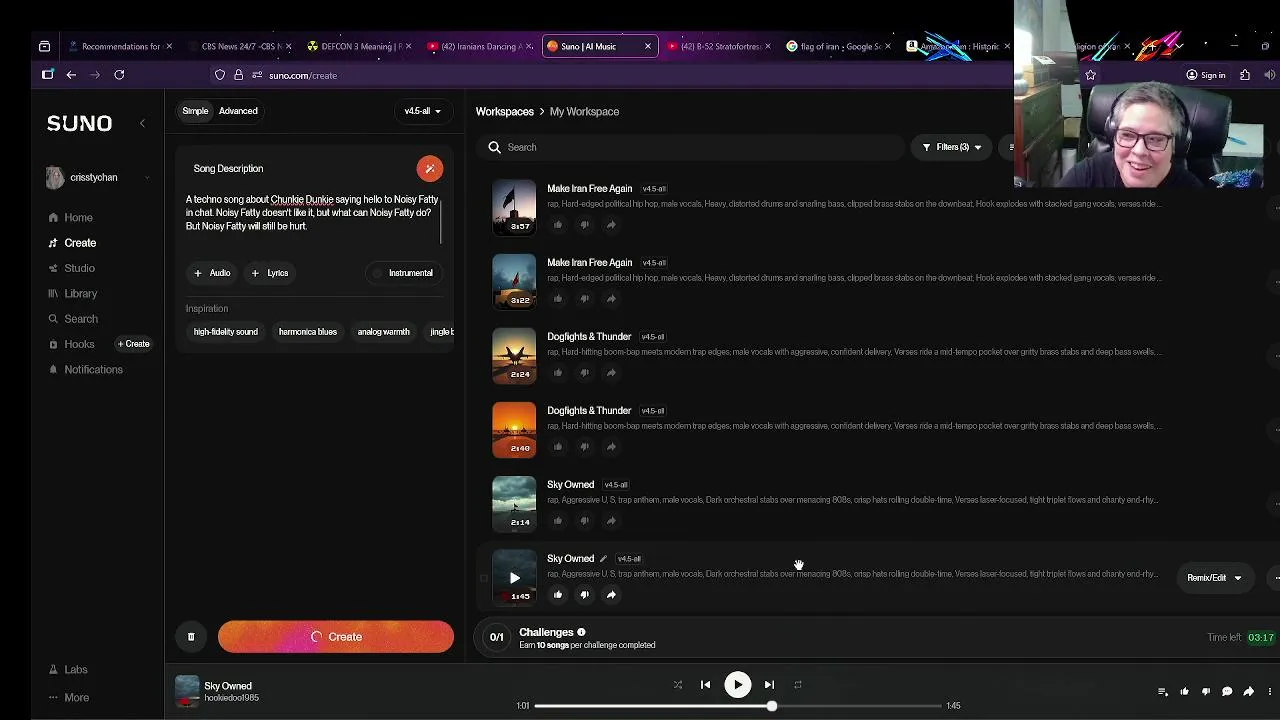Image resolution: width=1280 pixels, height=720 pixels.
Task: Like the 3:22 Make Iran Free Again song
Action: click(558, 299)
